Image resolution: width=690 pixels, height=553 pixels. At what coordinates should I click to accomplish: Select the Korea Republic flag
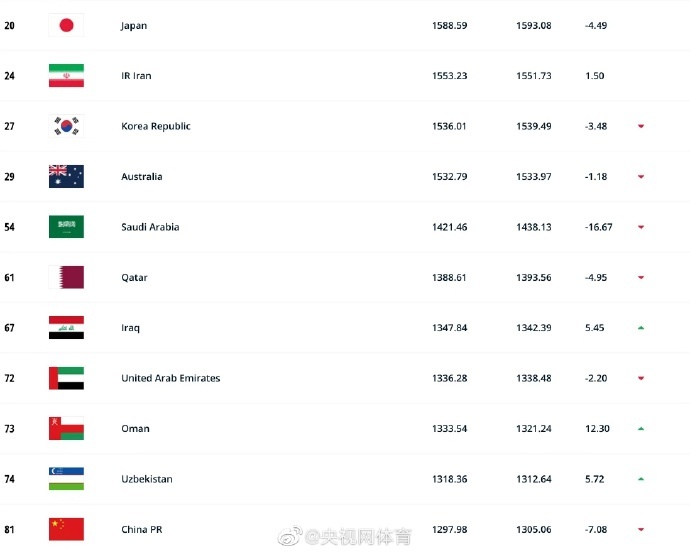click(66, 126)
